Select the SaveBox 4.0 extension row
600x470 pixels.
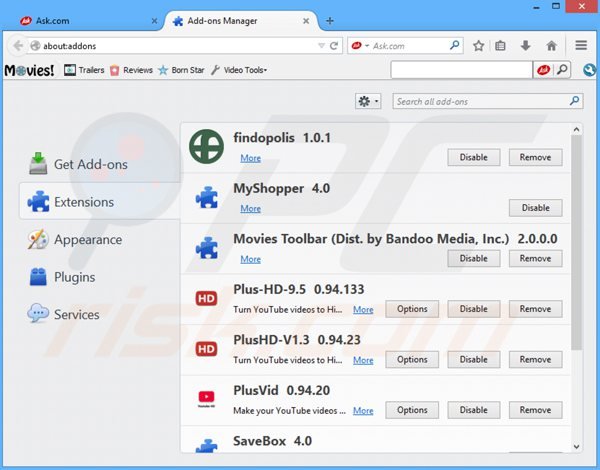[375, 440]
